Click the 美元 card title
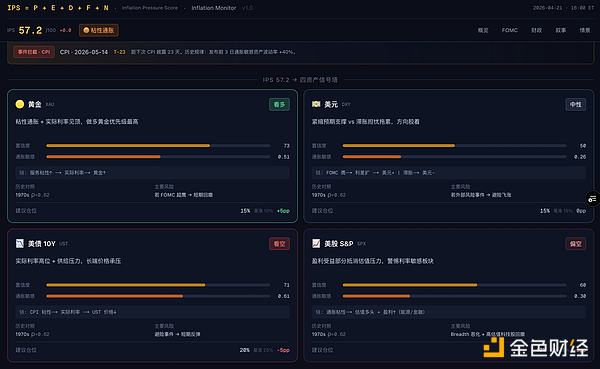Image resolution: width=600 pixels, height=369 pixels. pyautogui.click(x=331, y=104)
